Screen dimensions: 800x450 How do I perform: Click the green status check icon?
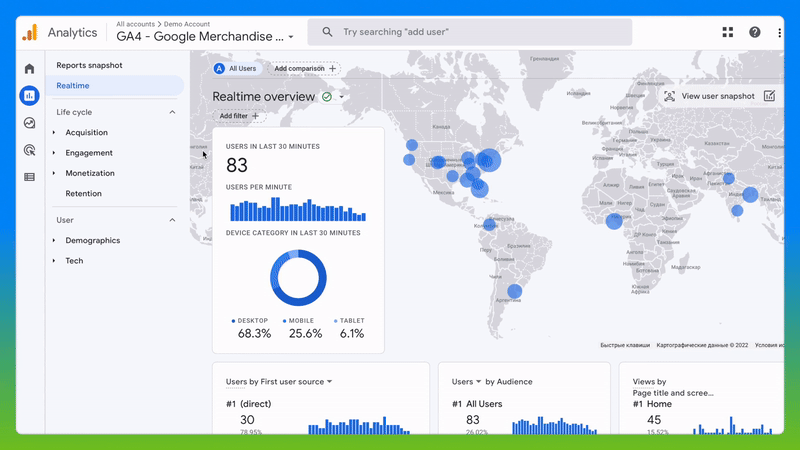tap(327, 96)
